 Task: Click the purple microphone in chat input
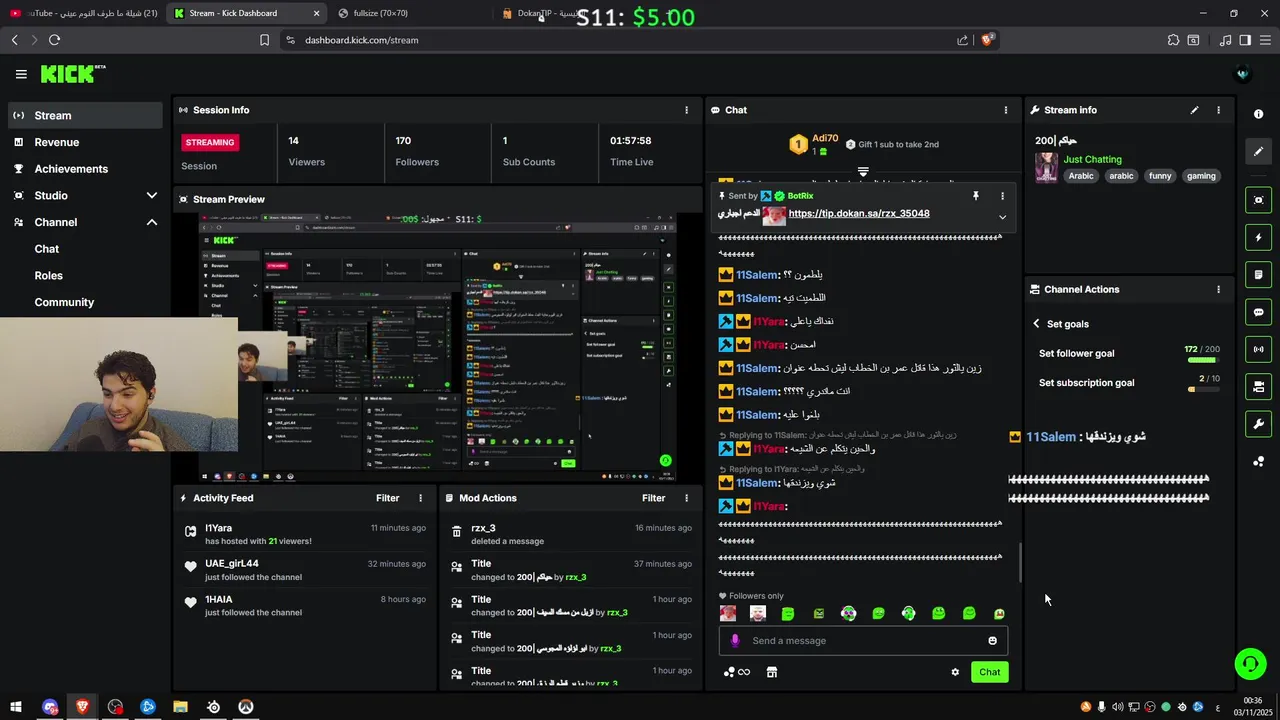(x=735, y=641)
